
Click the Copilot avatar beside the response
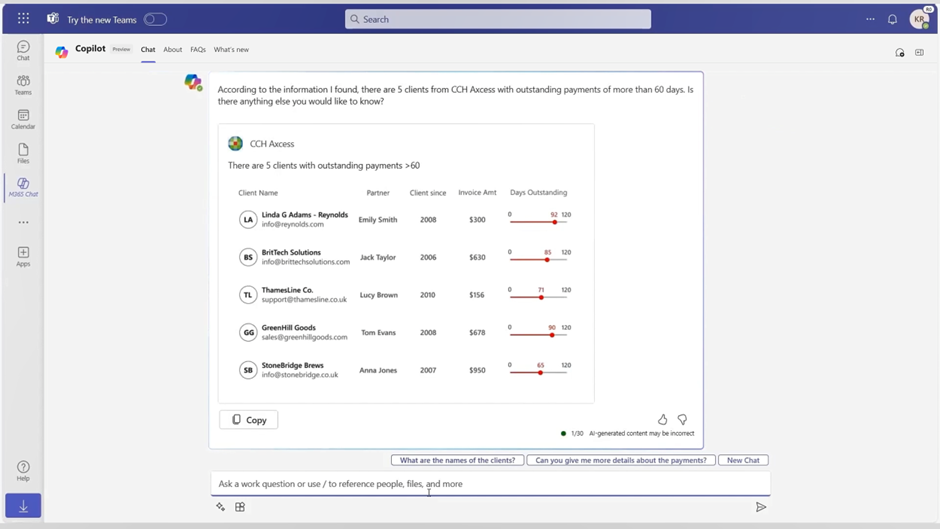pos(193,82)
